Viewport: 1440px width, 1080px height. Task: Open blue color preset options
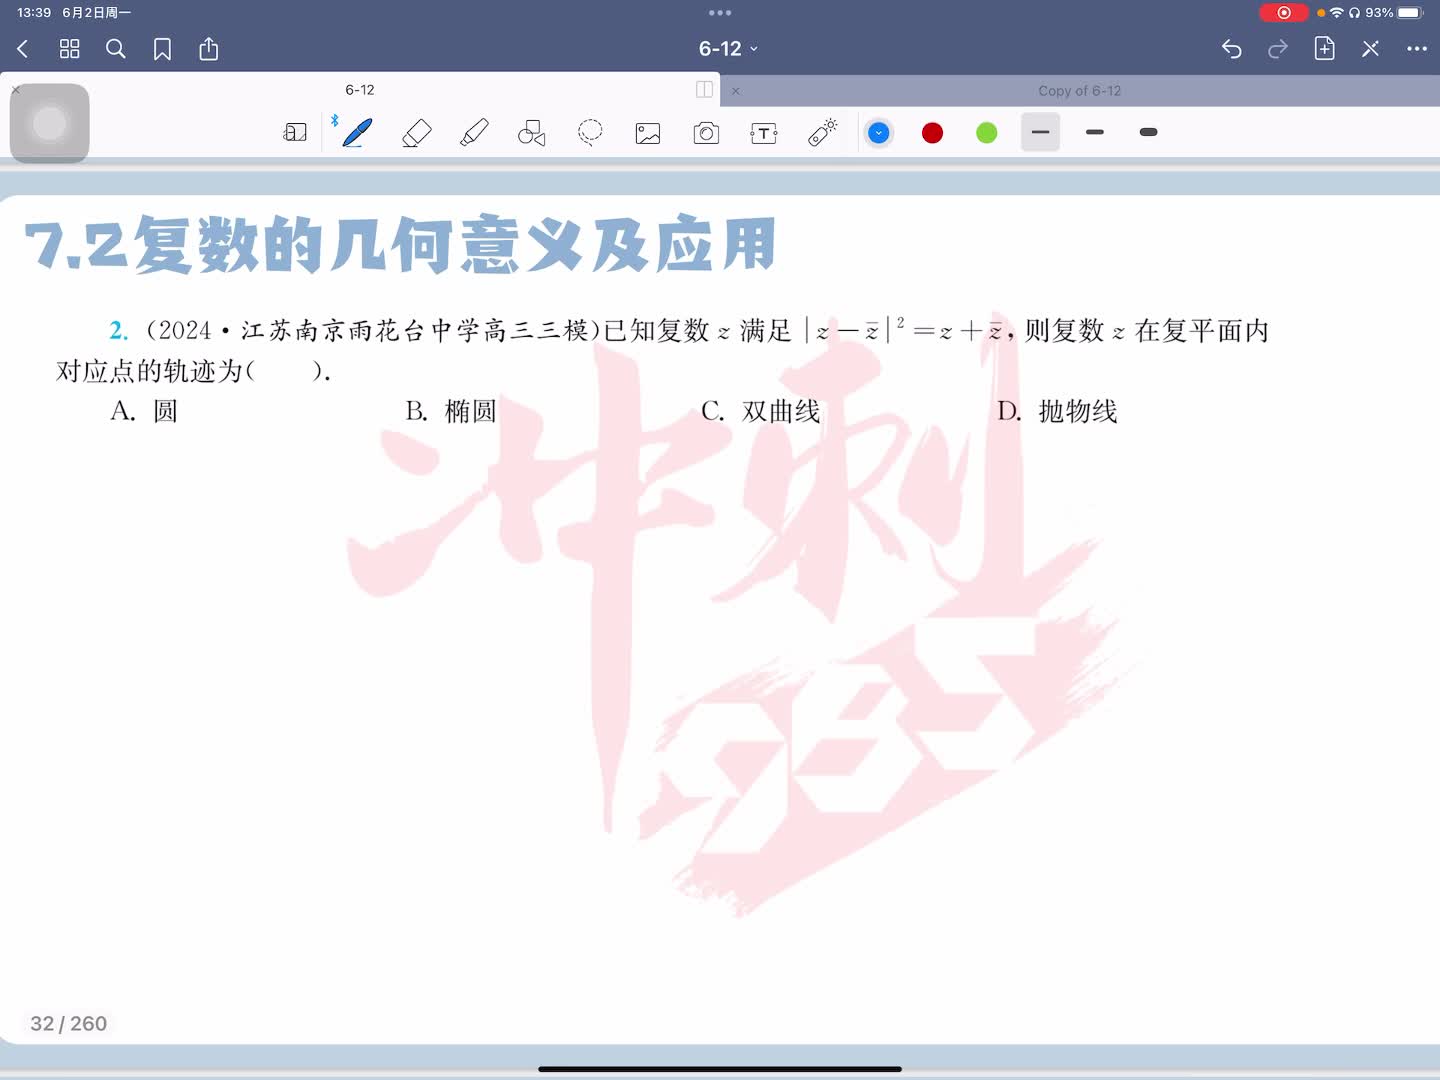(879, 133)
